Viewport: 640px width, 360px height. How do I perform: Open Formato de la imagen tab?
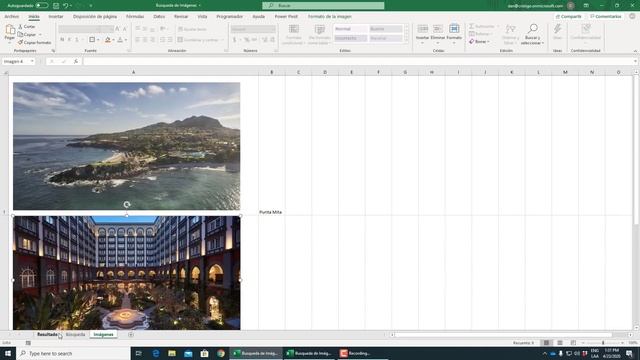[x=329, y=17]
